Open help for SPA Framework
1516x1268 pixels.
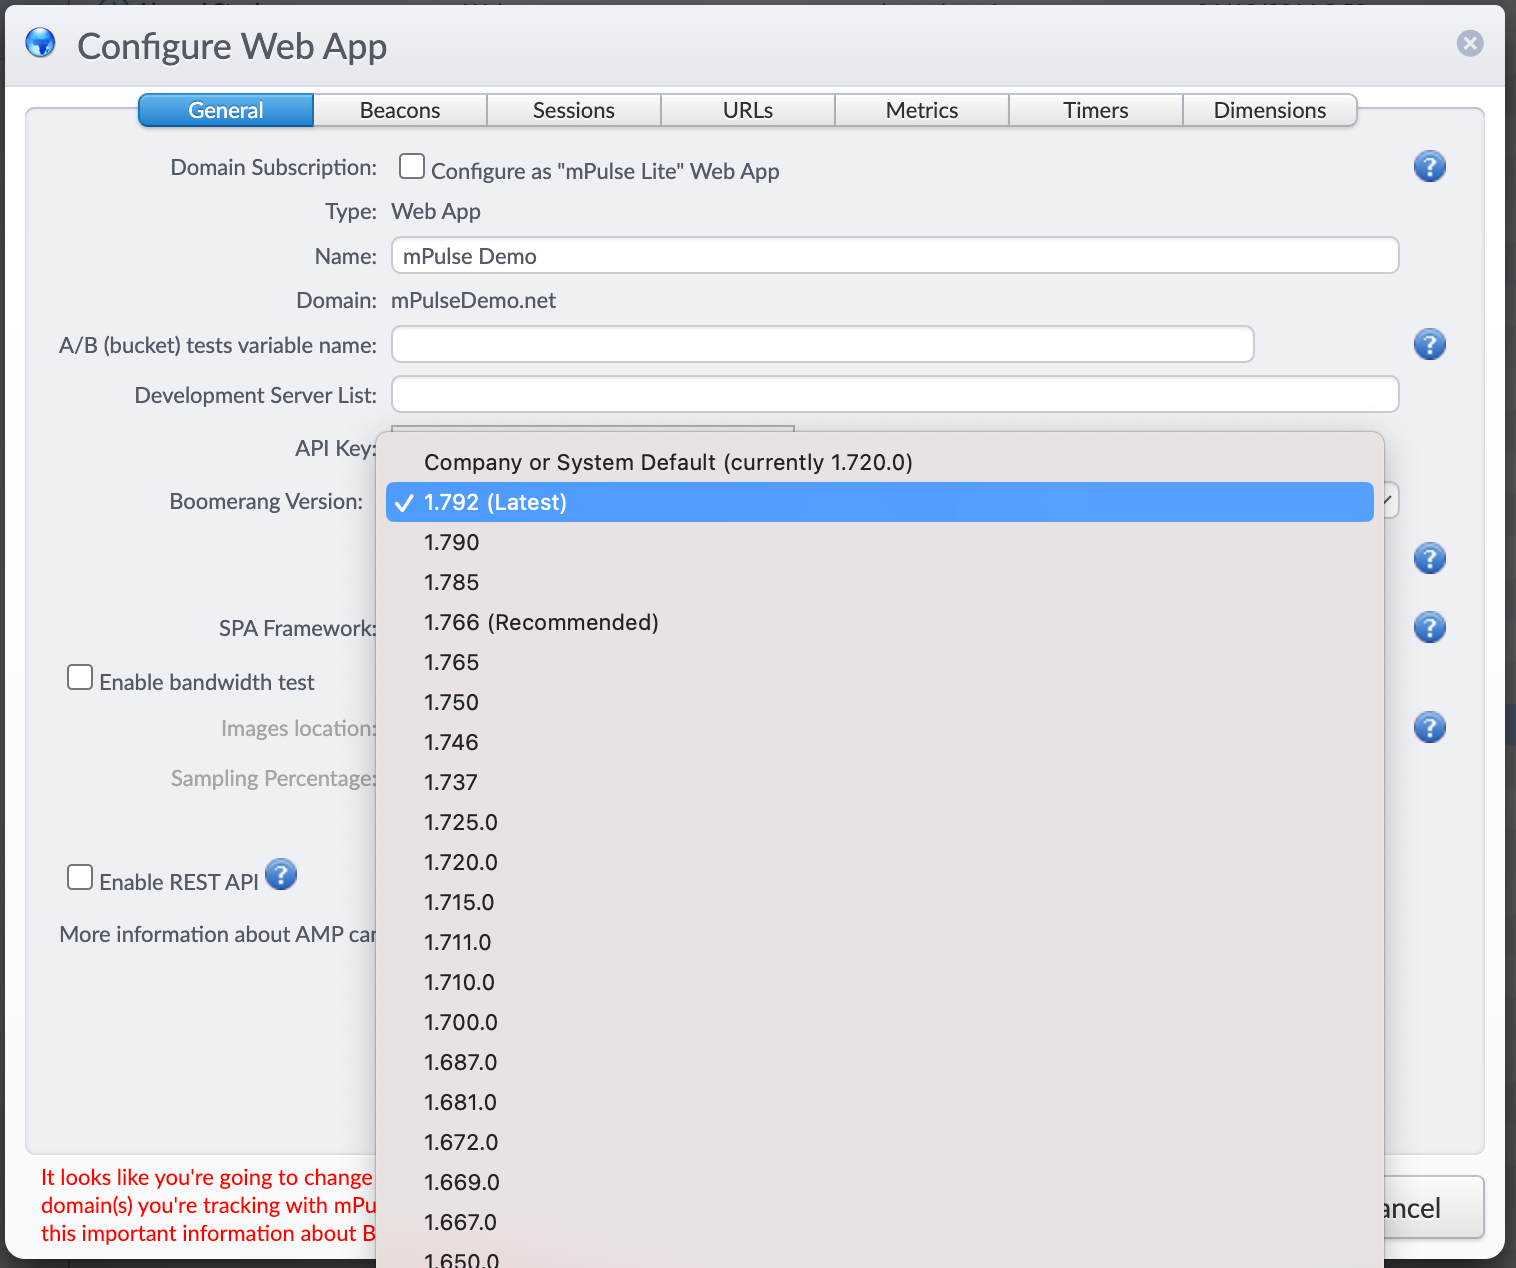1430,627
